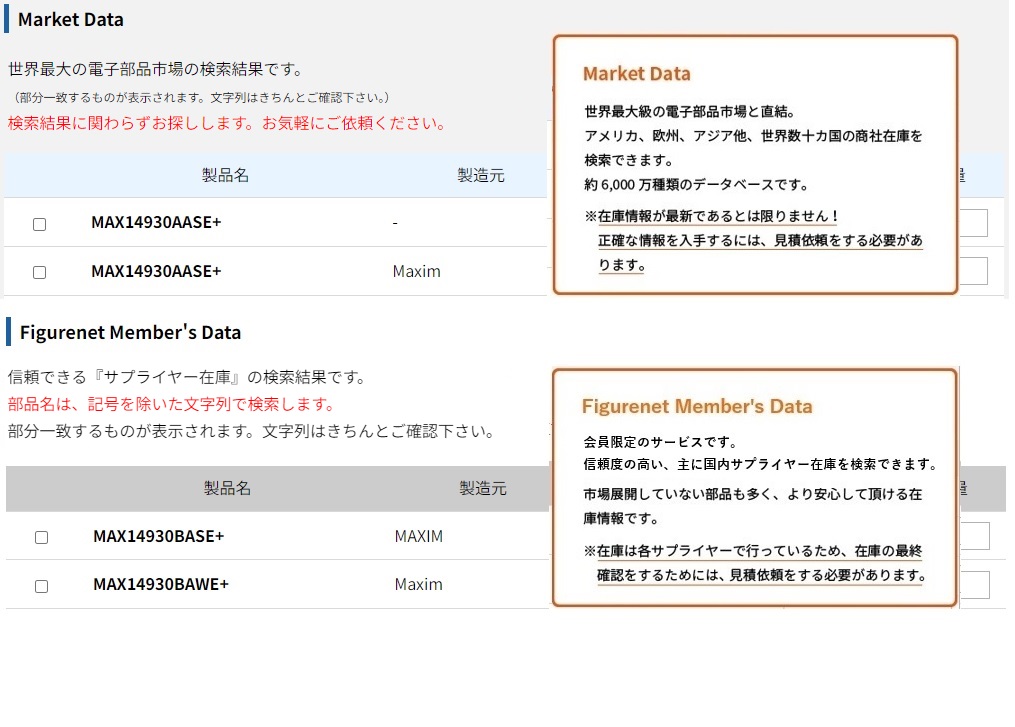
Task: Open the MAX14930BASE+ product name
Action: point(158,537)
